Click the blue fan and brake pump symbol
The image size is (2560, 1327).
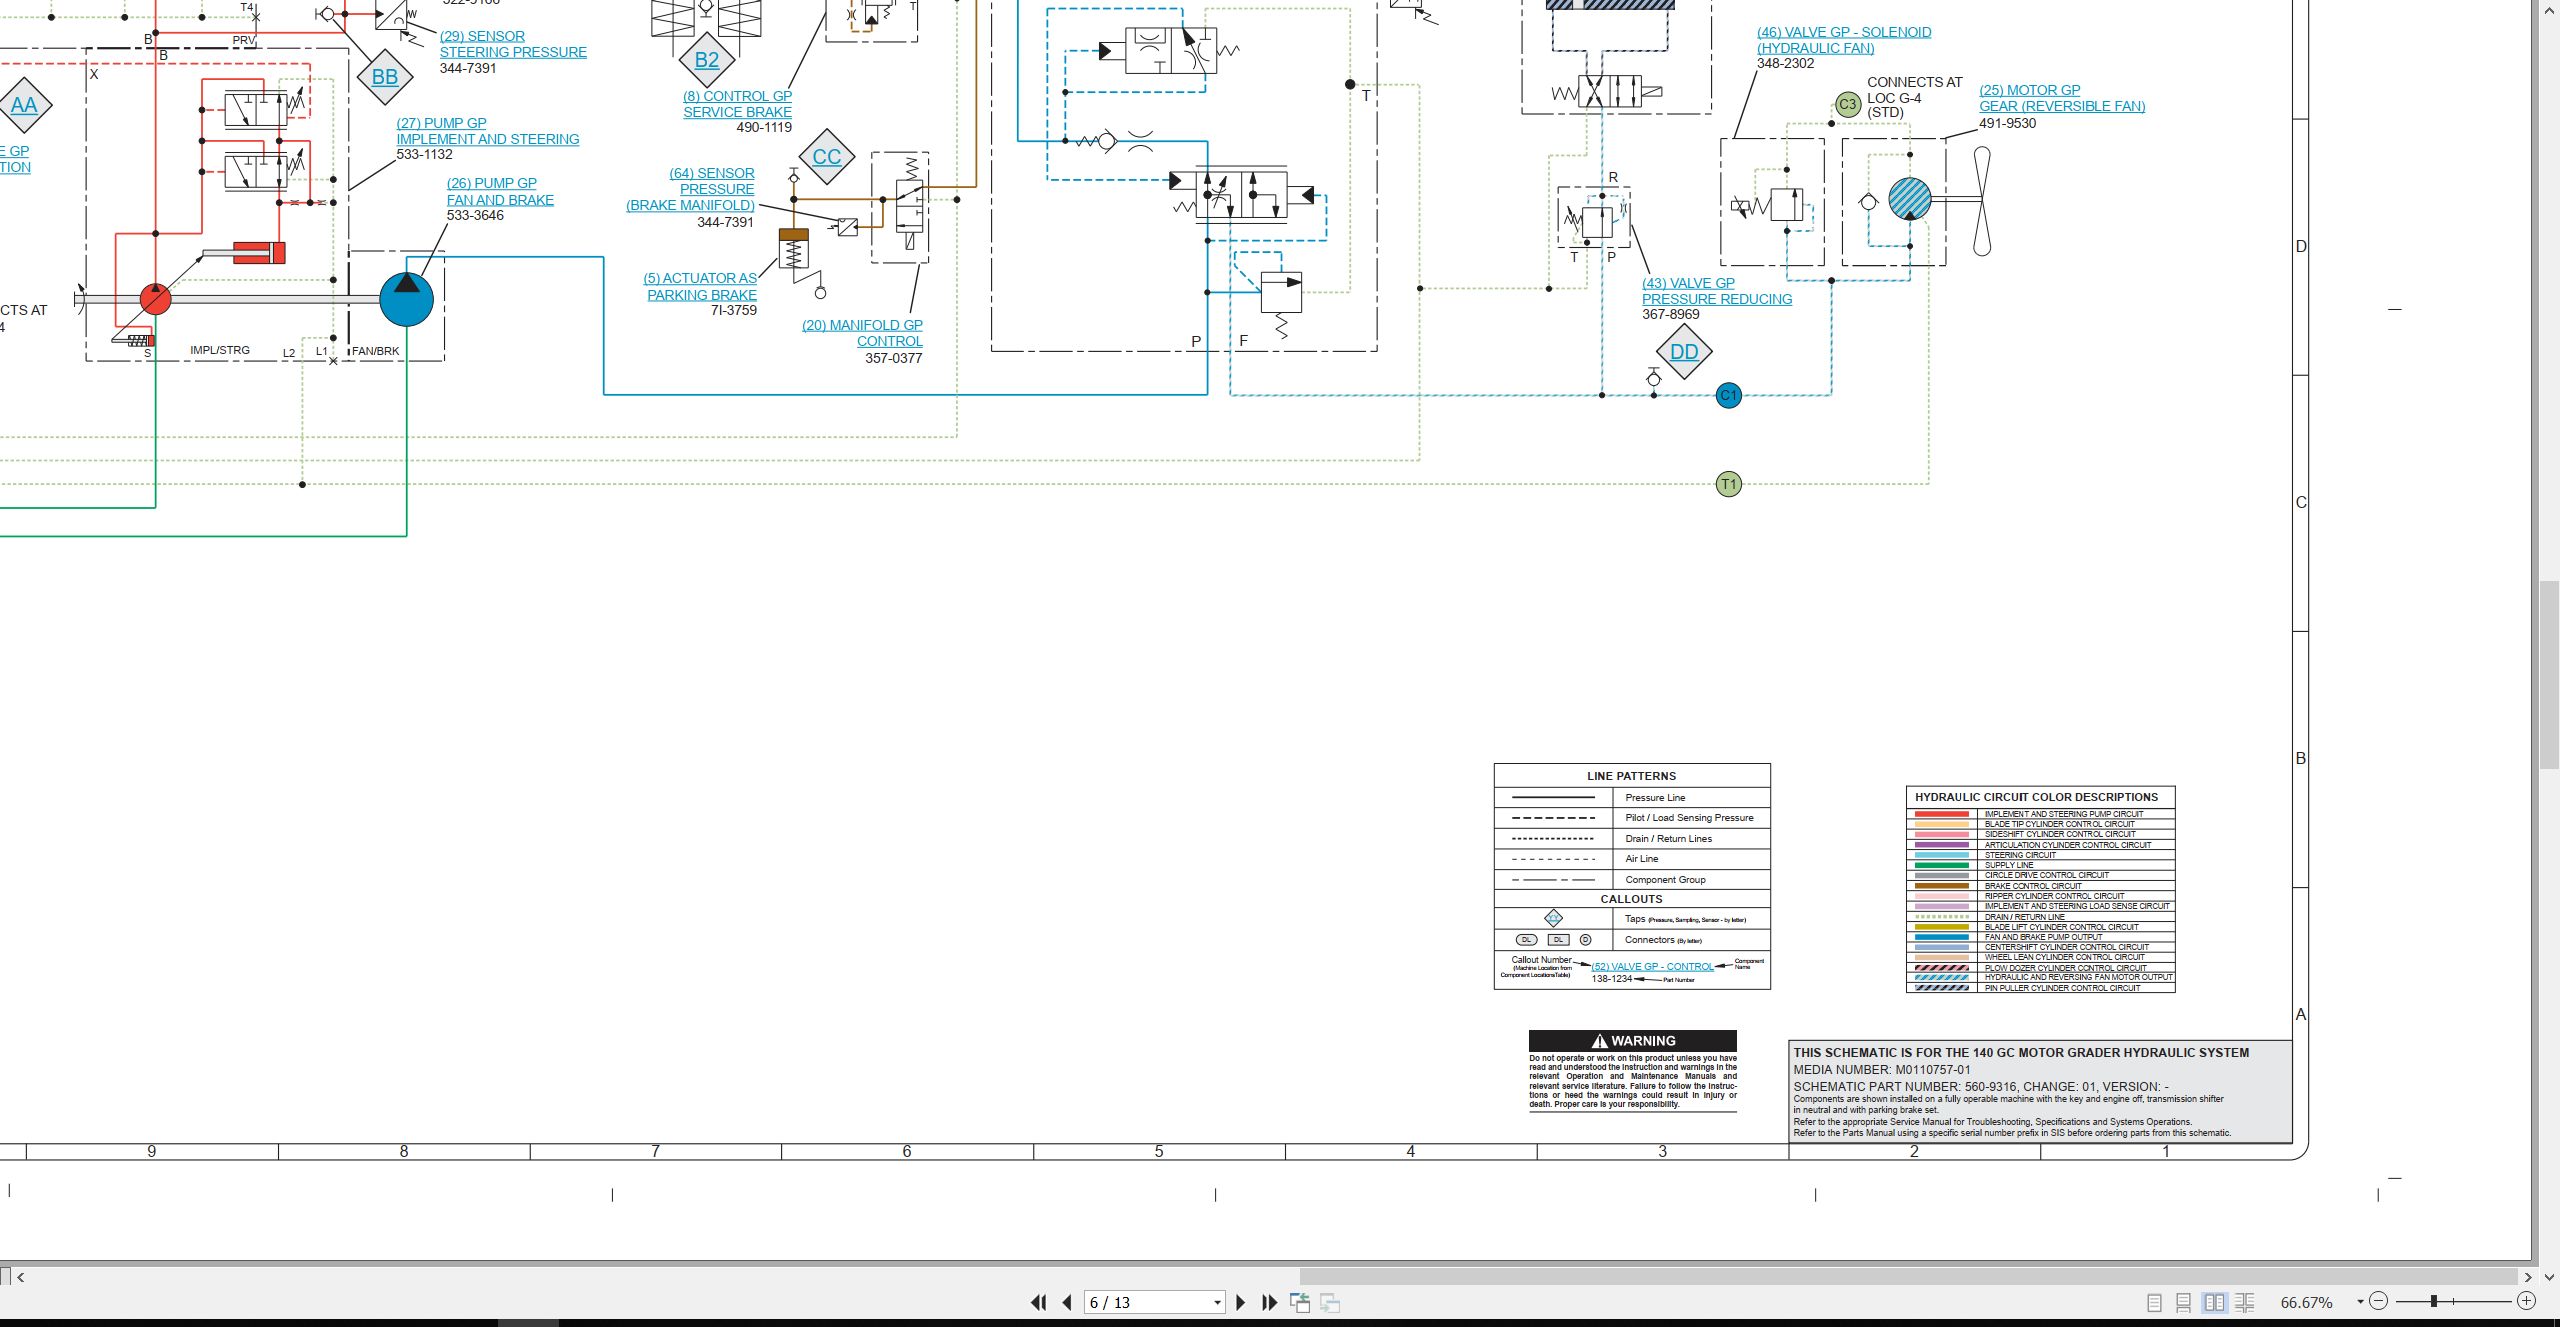pos(407,298)
